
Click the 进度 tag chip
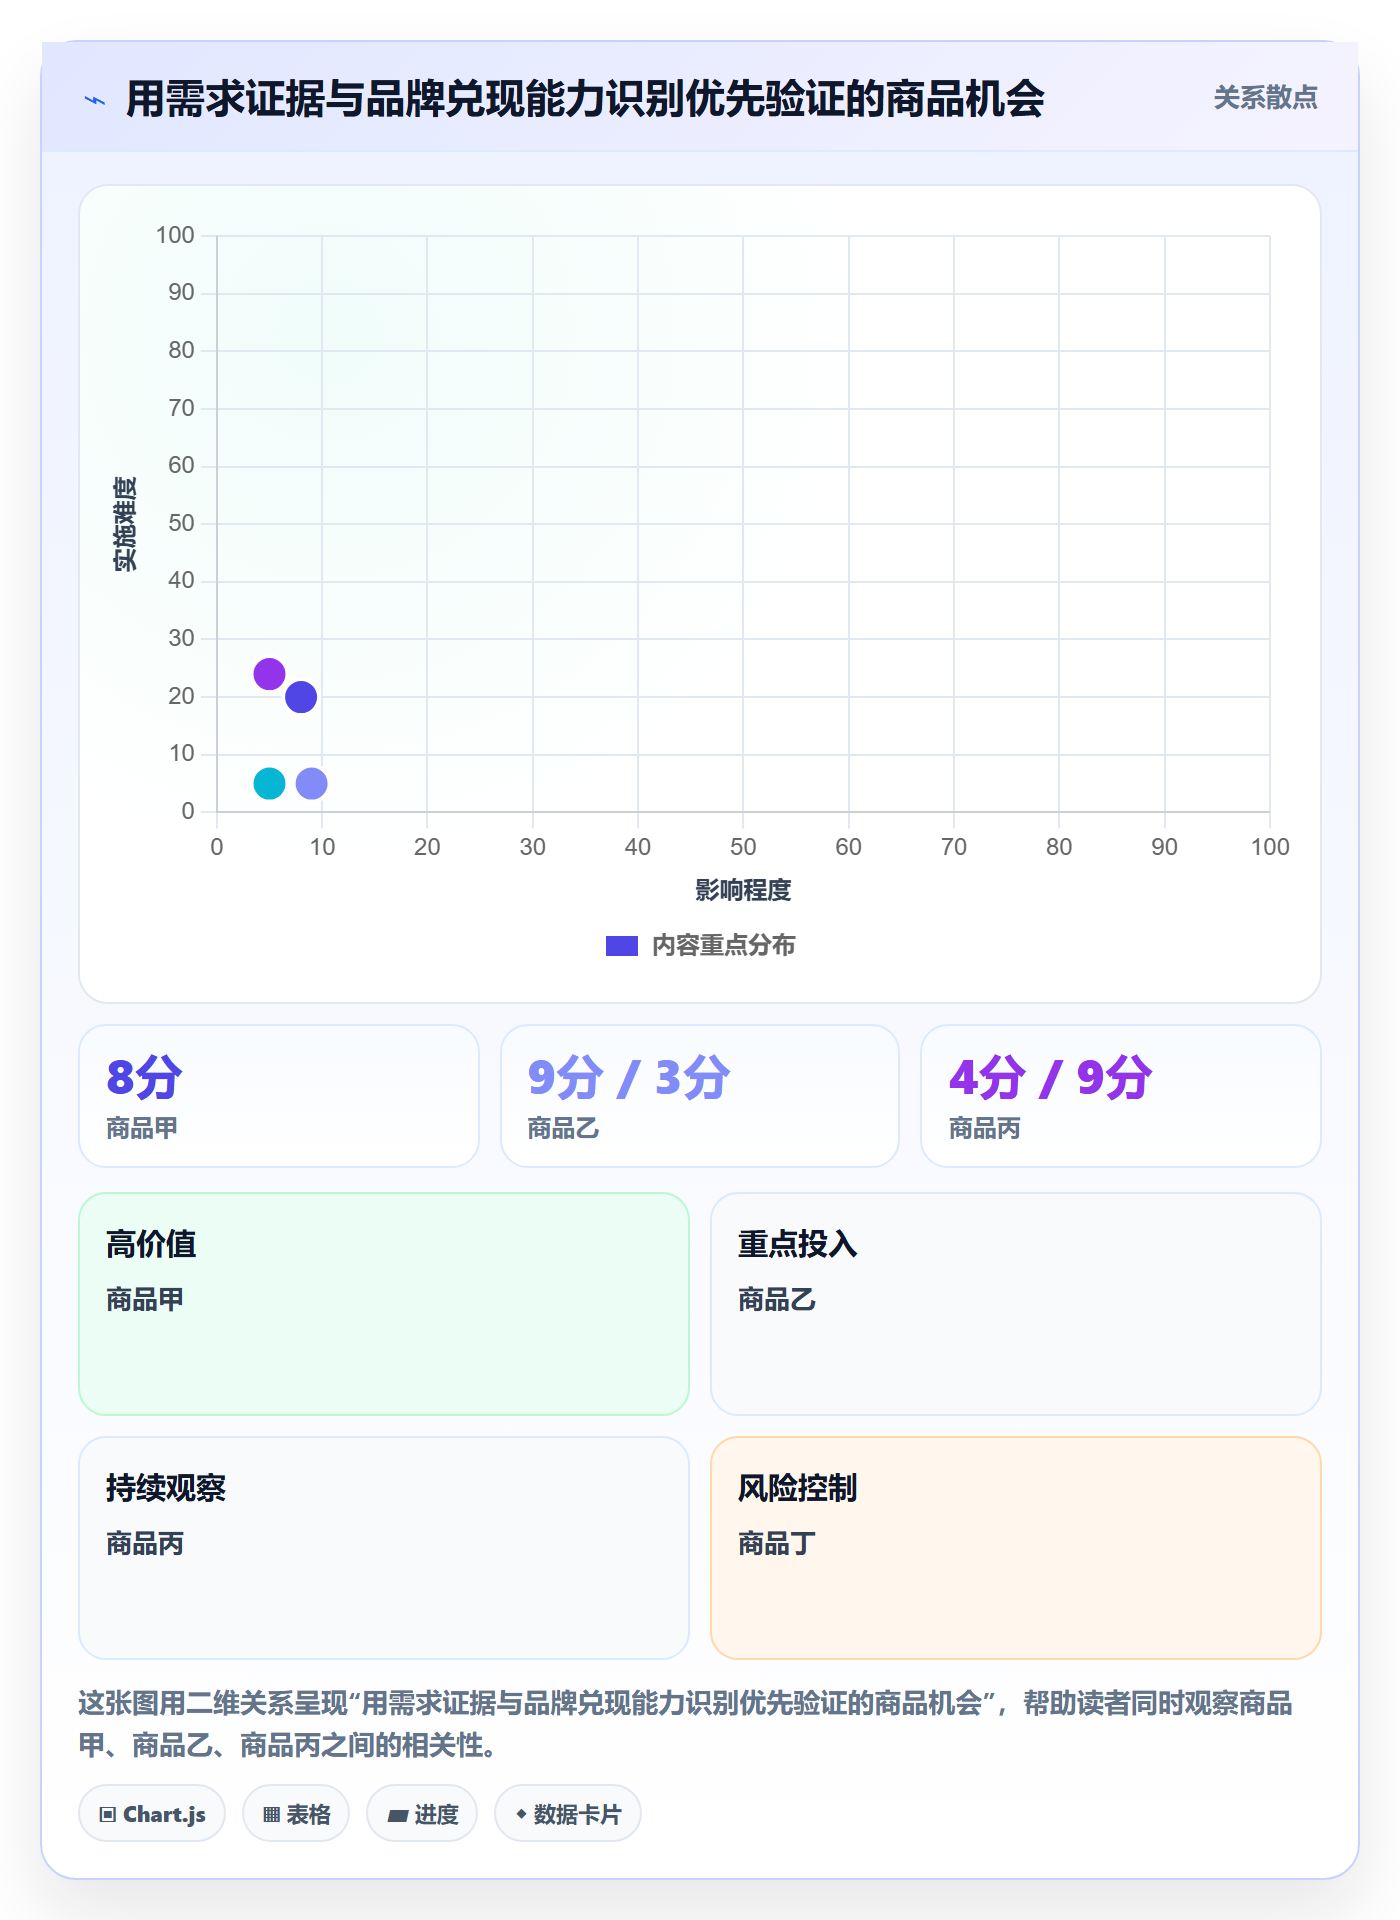tap(422, 1813)
